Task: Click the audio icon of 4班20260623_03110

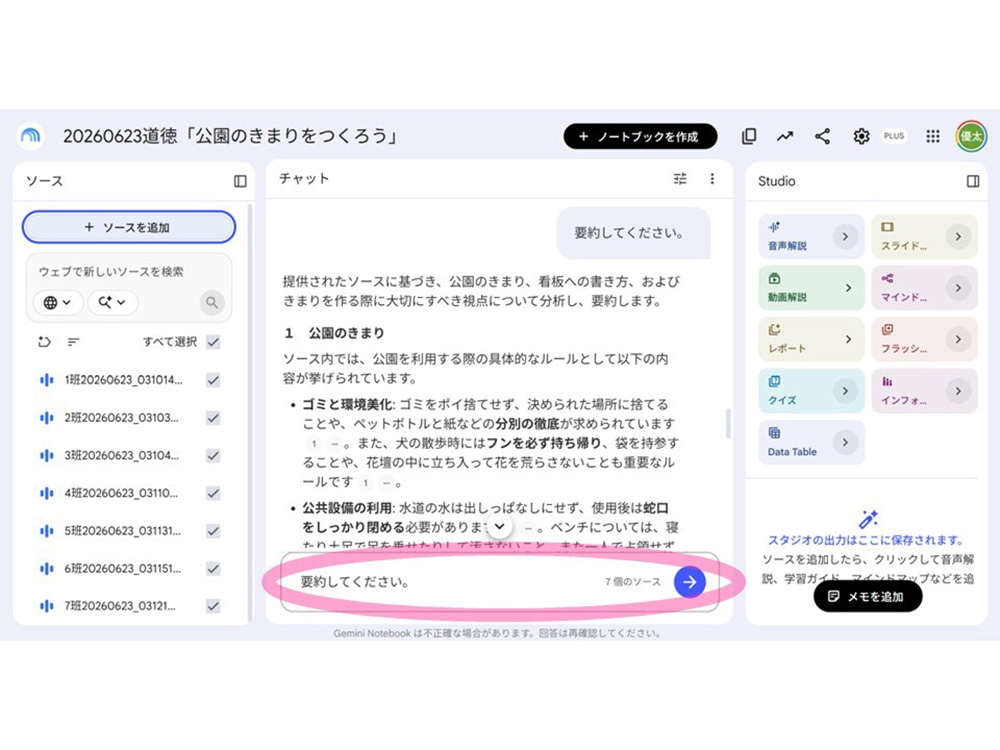Action: coord(47,493)
